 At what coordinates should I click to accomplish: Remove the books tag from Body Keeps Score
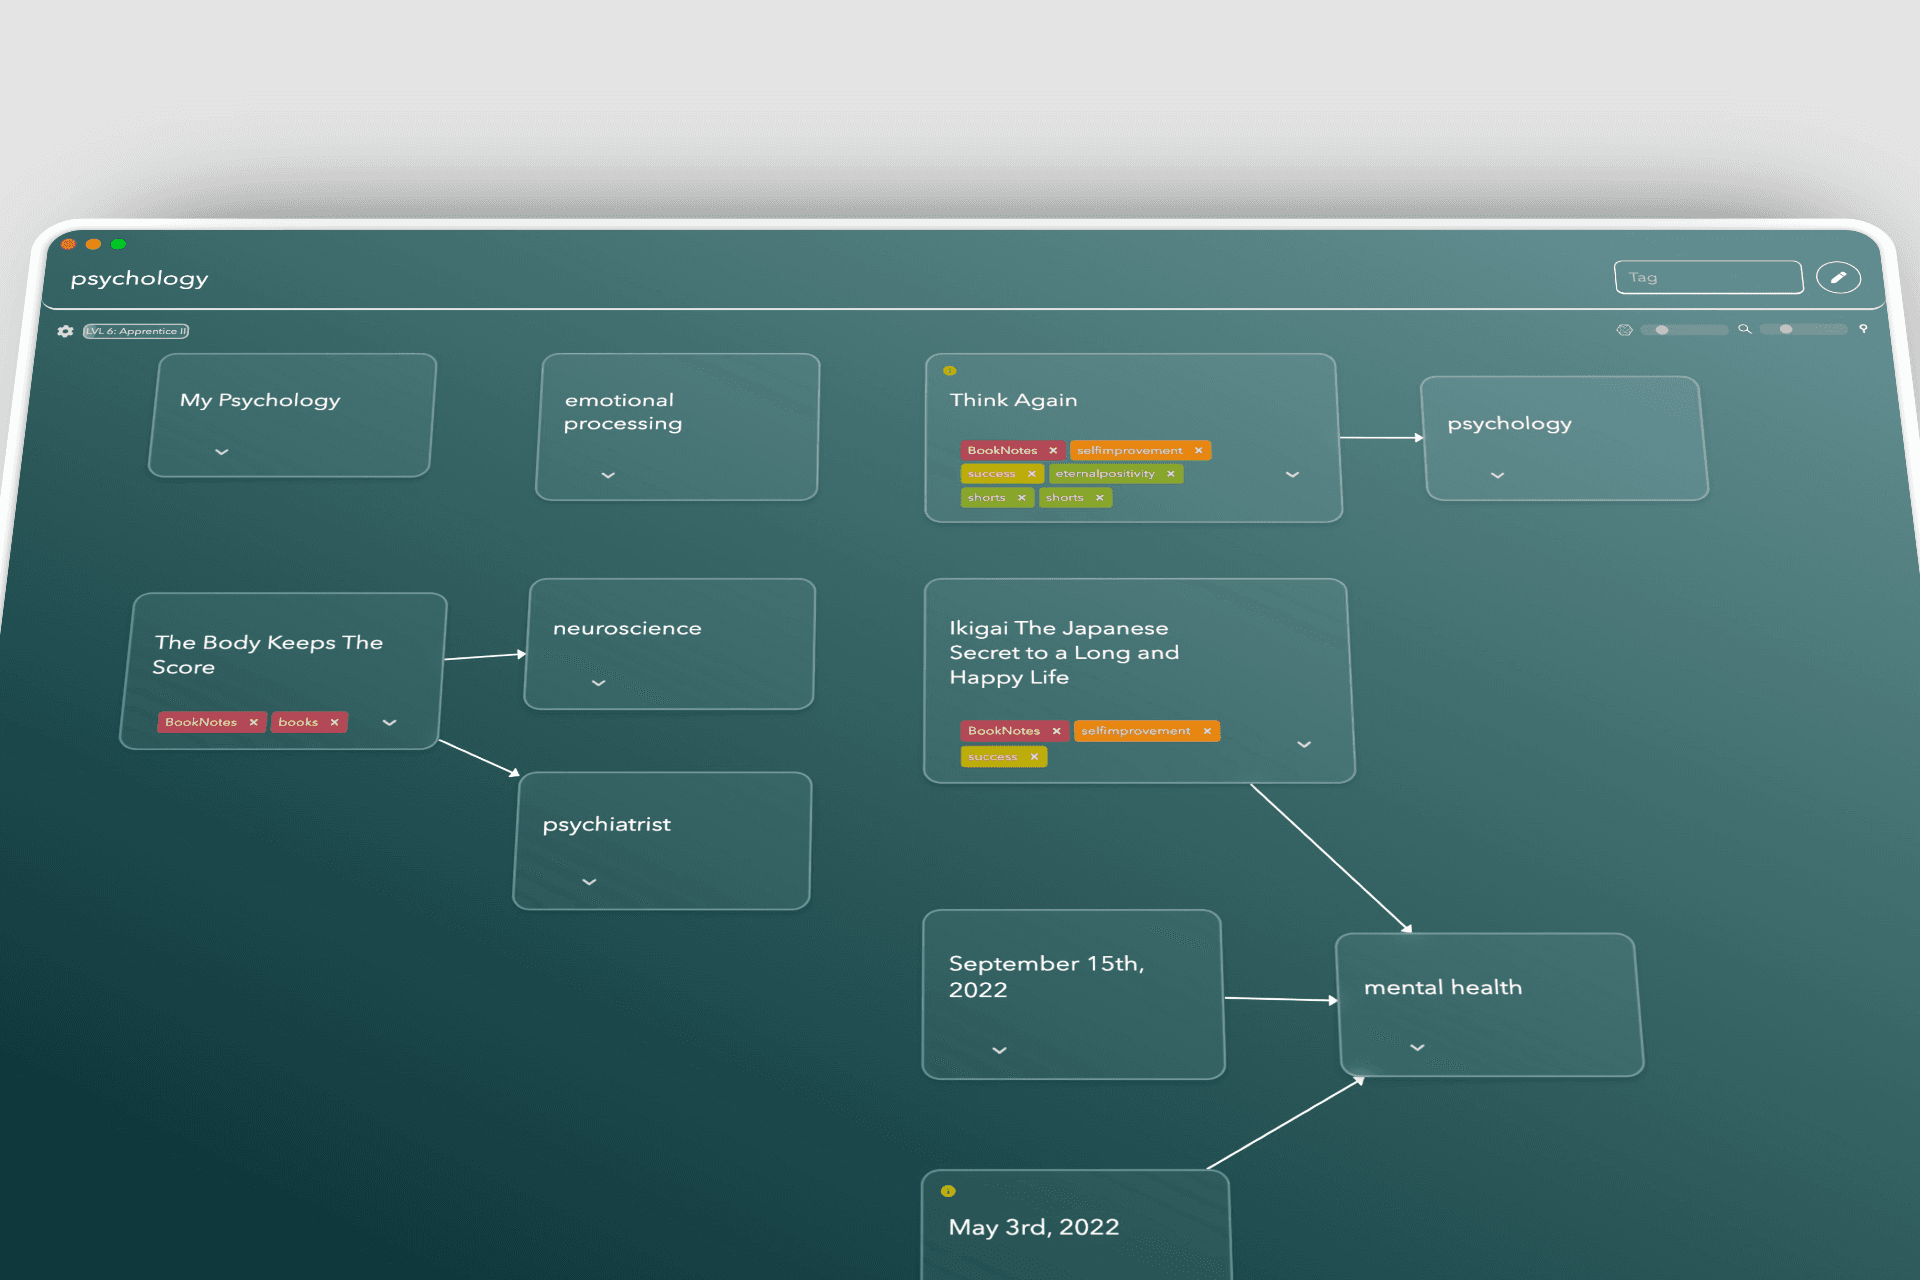click(x=334, y=722)
